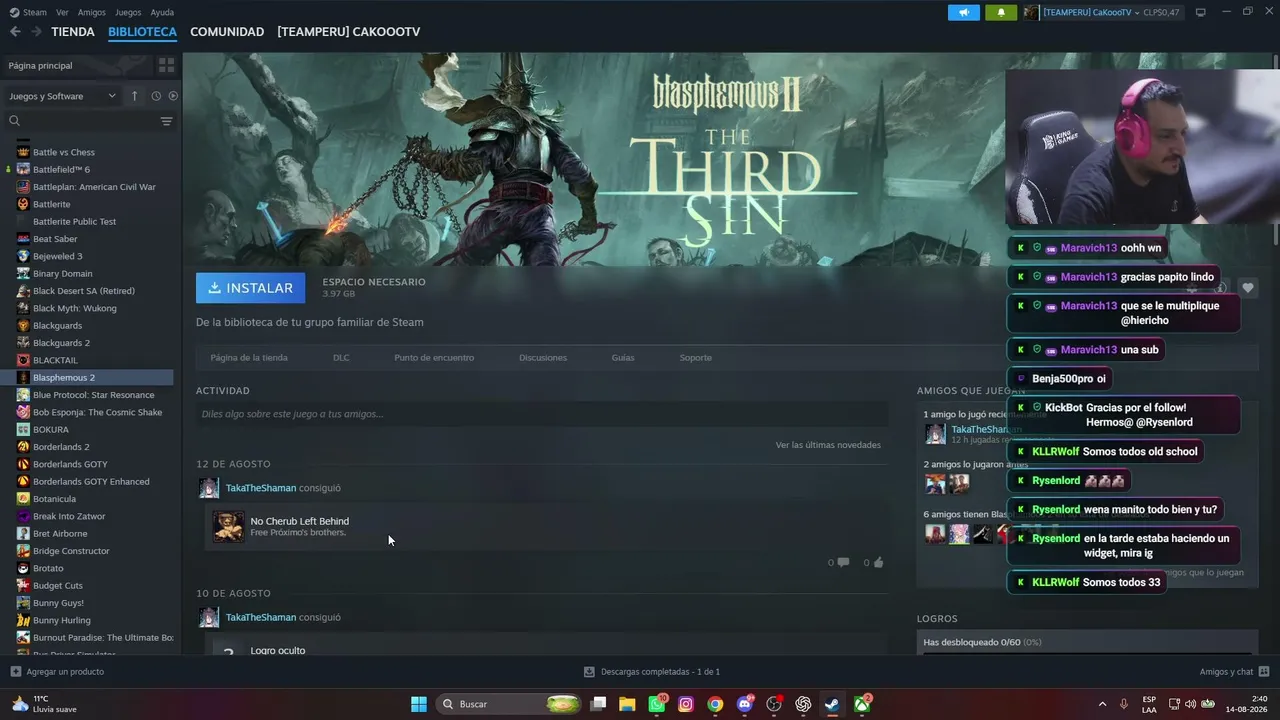1280x720 pixels.
Task: Click the downloads icon in the bottom bar
Action: [590, 672]
